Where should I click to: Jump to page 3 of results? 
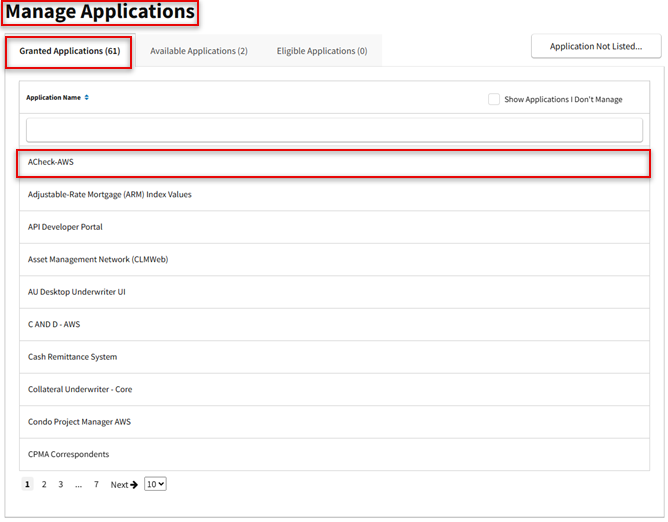coord(60,485)
